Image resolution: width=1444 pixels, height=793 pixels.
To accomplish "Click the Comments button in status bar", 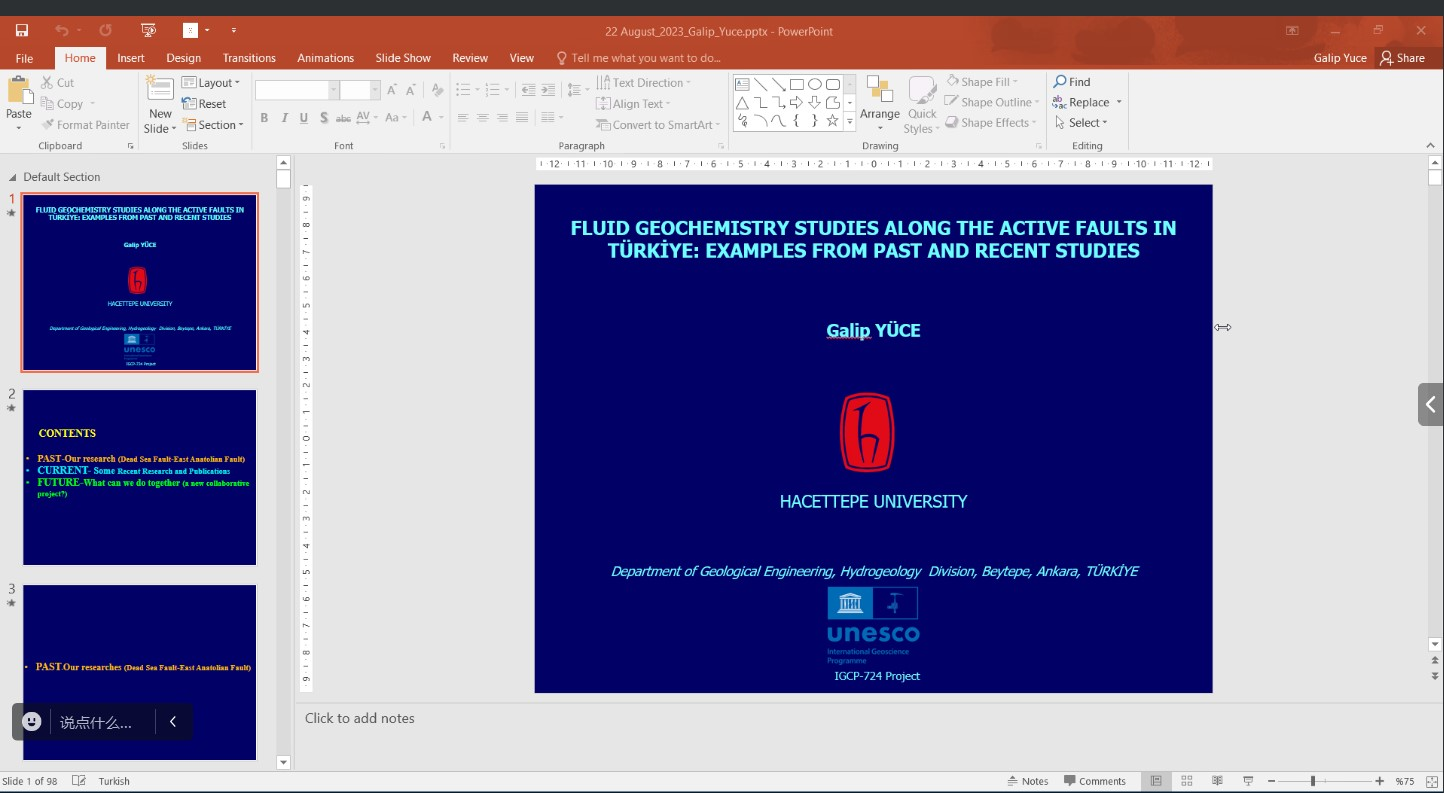I will (x=1095, y=781).
